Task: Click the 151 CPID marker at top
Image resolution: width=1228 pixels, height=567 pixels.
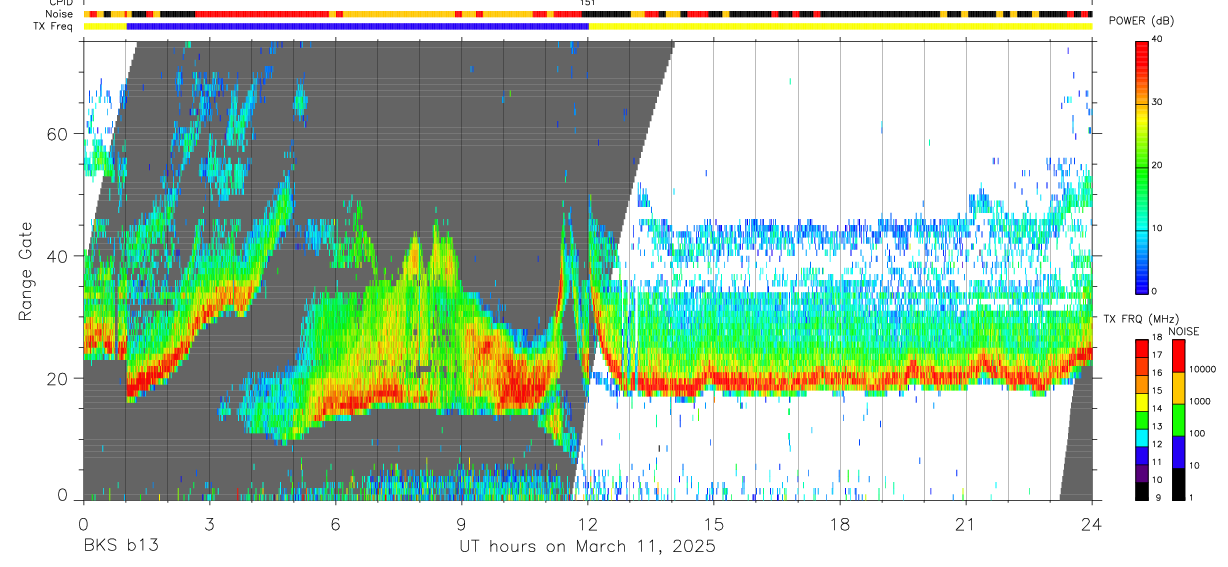Action: click(588, 3)
